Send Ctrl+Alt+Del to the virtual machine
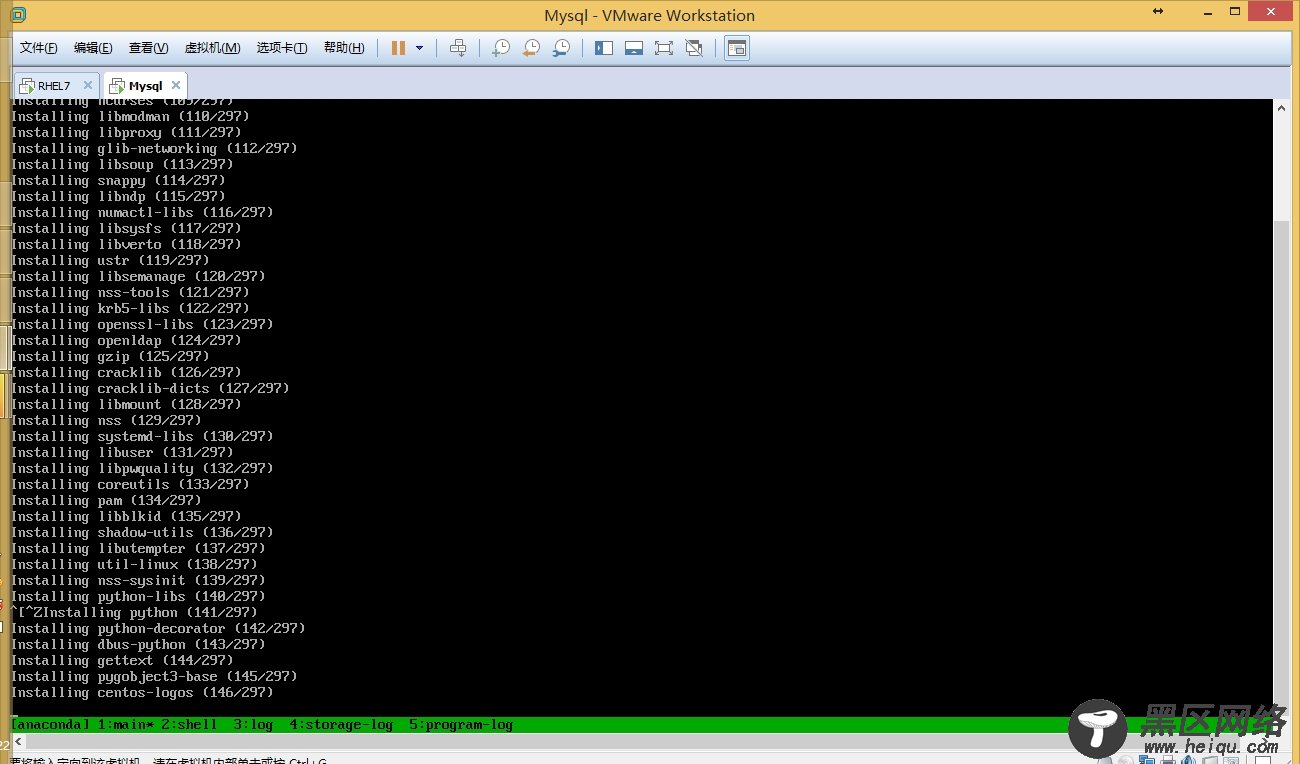This screenshot has width=1300, height=764. coord(458,48)
